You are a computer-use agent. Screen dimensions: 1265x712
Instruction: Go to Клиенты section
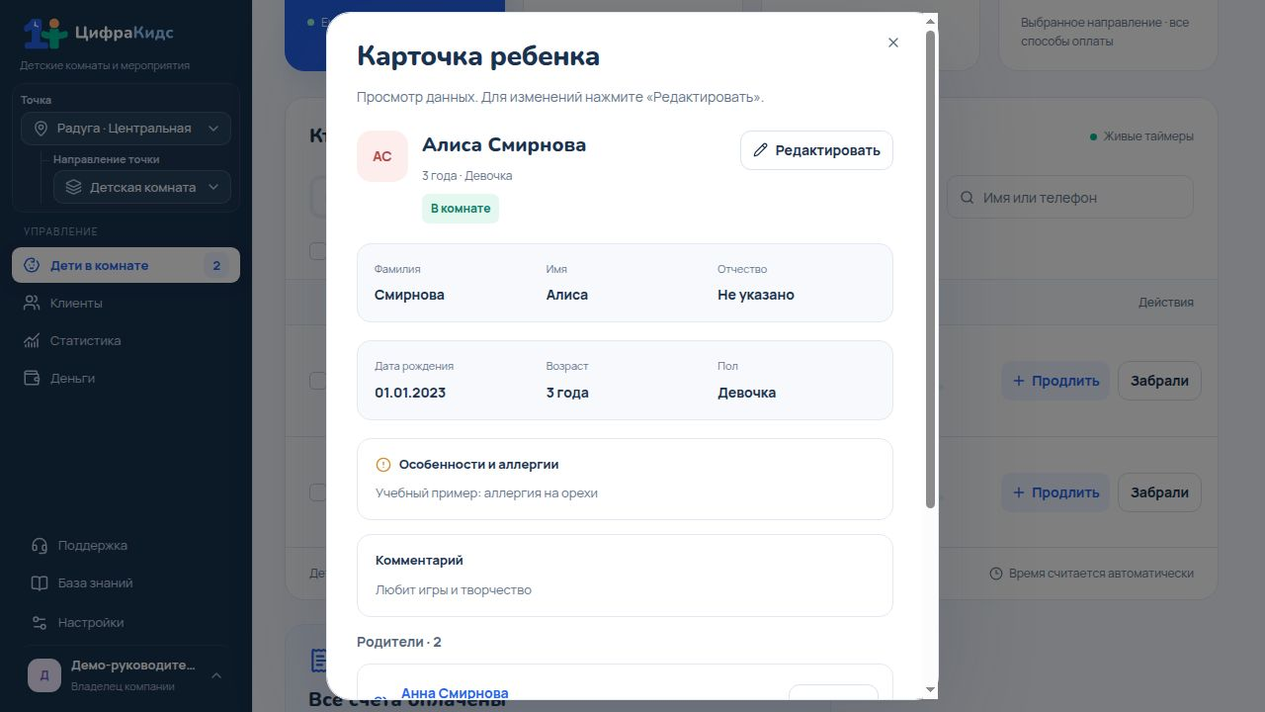point(126,303)
